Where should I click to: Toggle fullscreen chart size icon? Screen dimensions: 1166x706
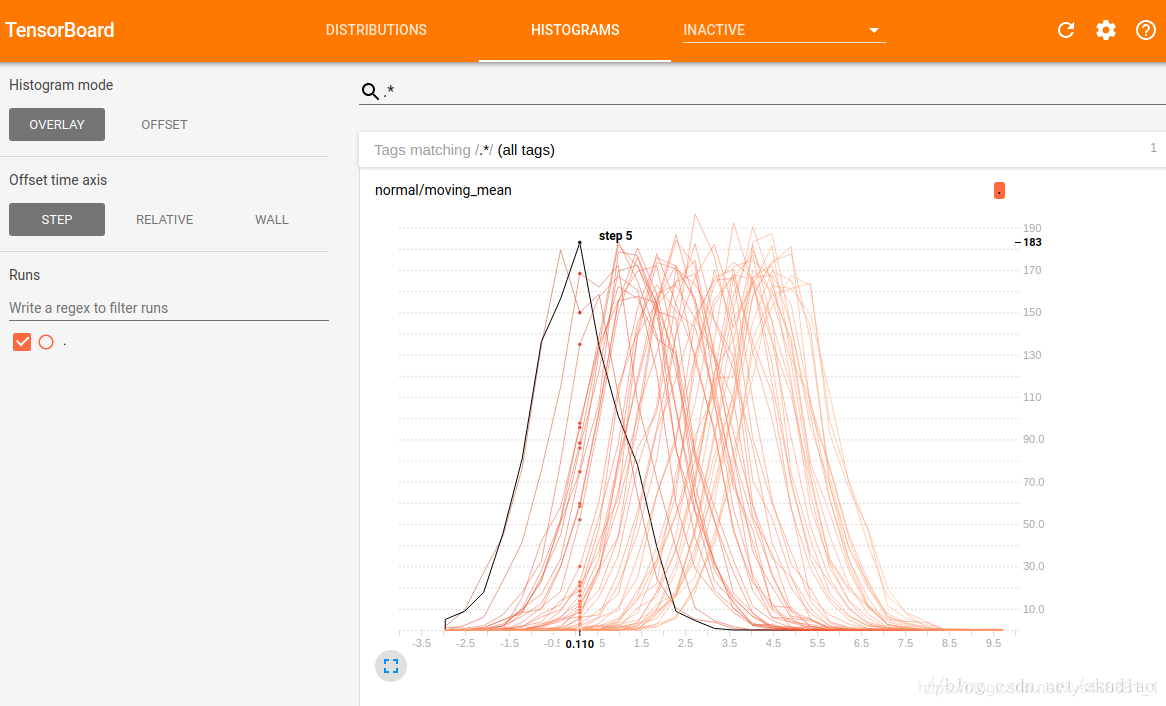point(391,666)
